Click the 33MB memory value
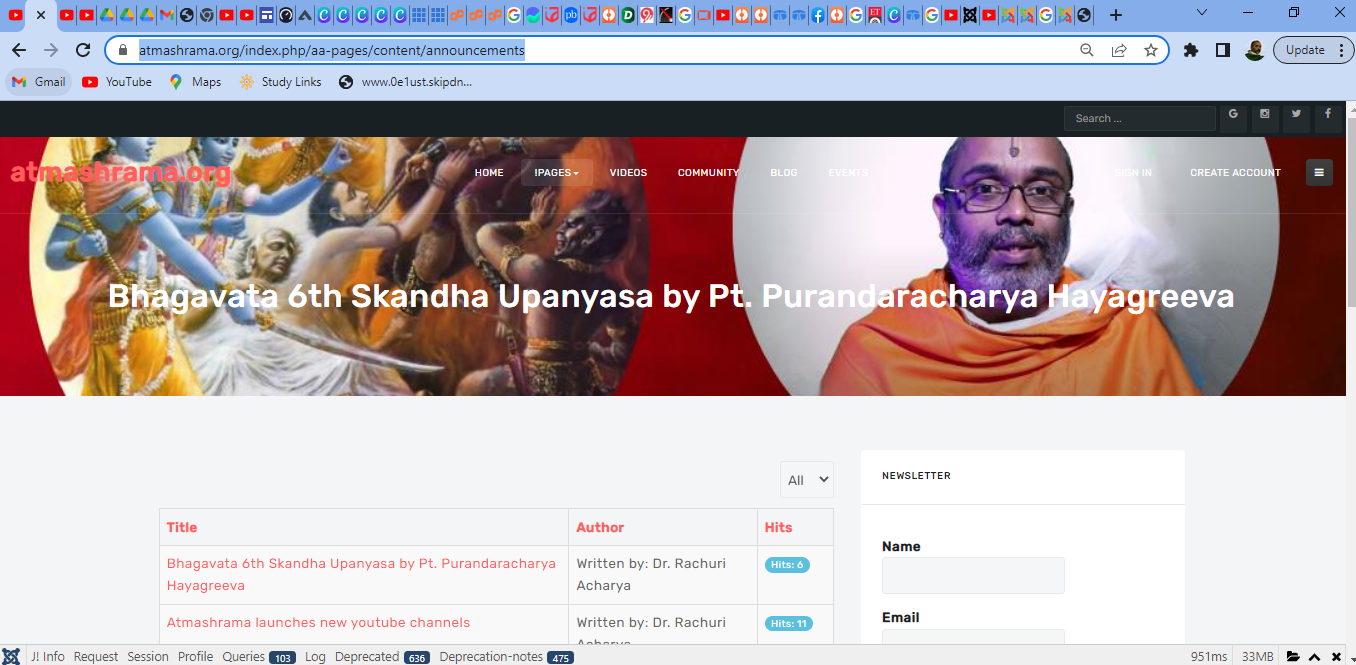Image resolution: width=1356 pixels, height=665 pixels. [1257, 657]
